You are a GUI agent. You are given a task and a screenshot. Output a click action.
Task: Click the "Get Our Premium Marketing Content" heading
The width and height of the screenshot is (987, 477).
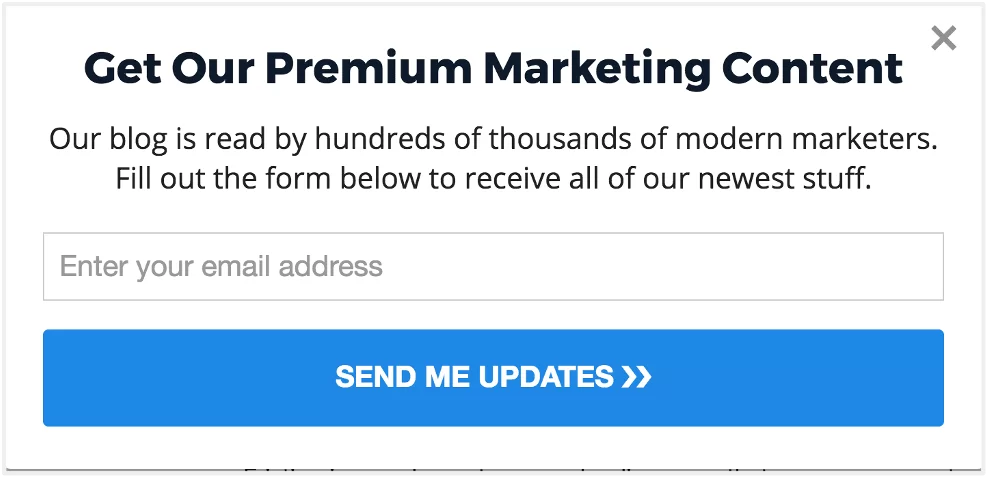point(493,68)
